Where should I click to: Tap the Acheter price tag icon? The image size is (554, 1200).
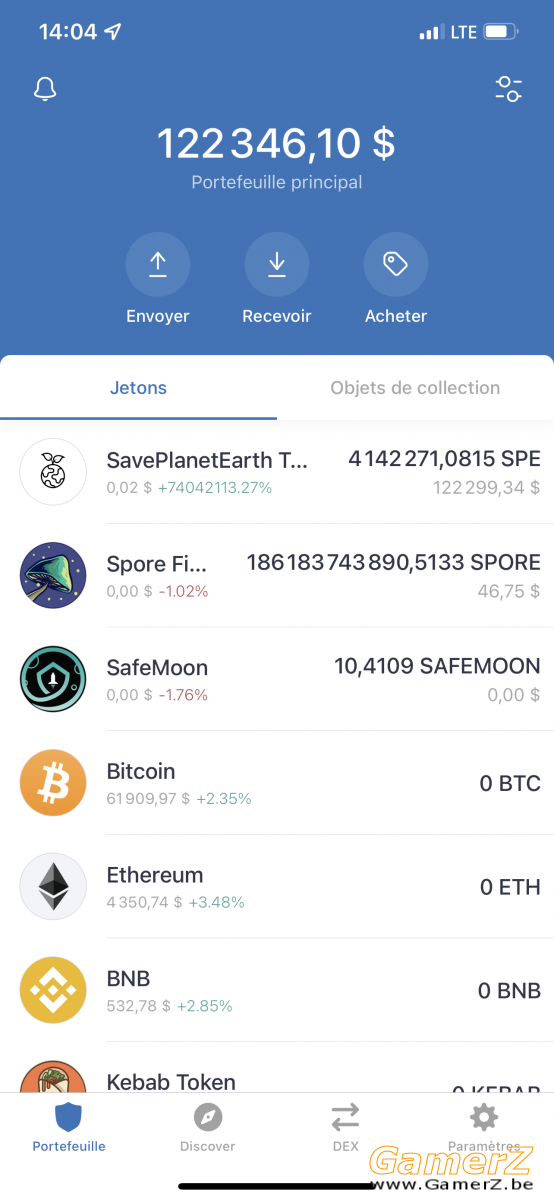pos(396,265)
